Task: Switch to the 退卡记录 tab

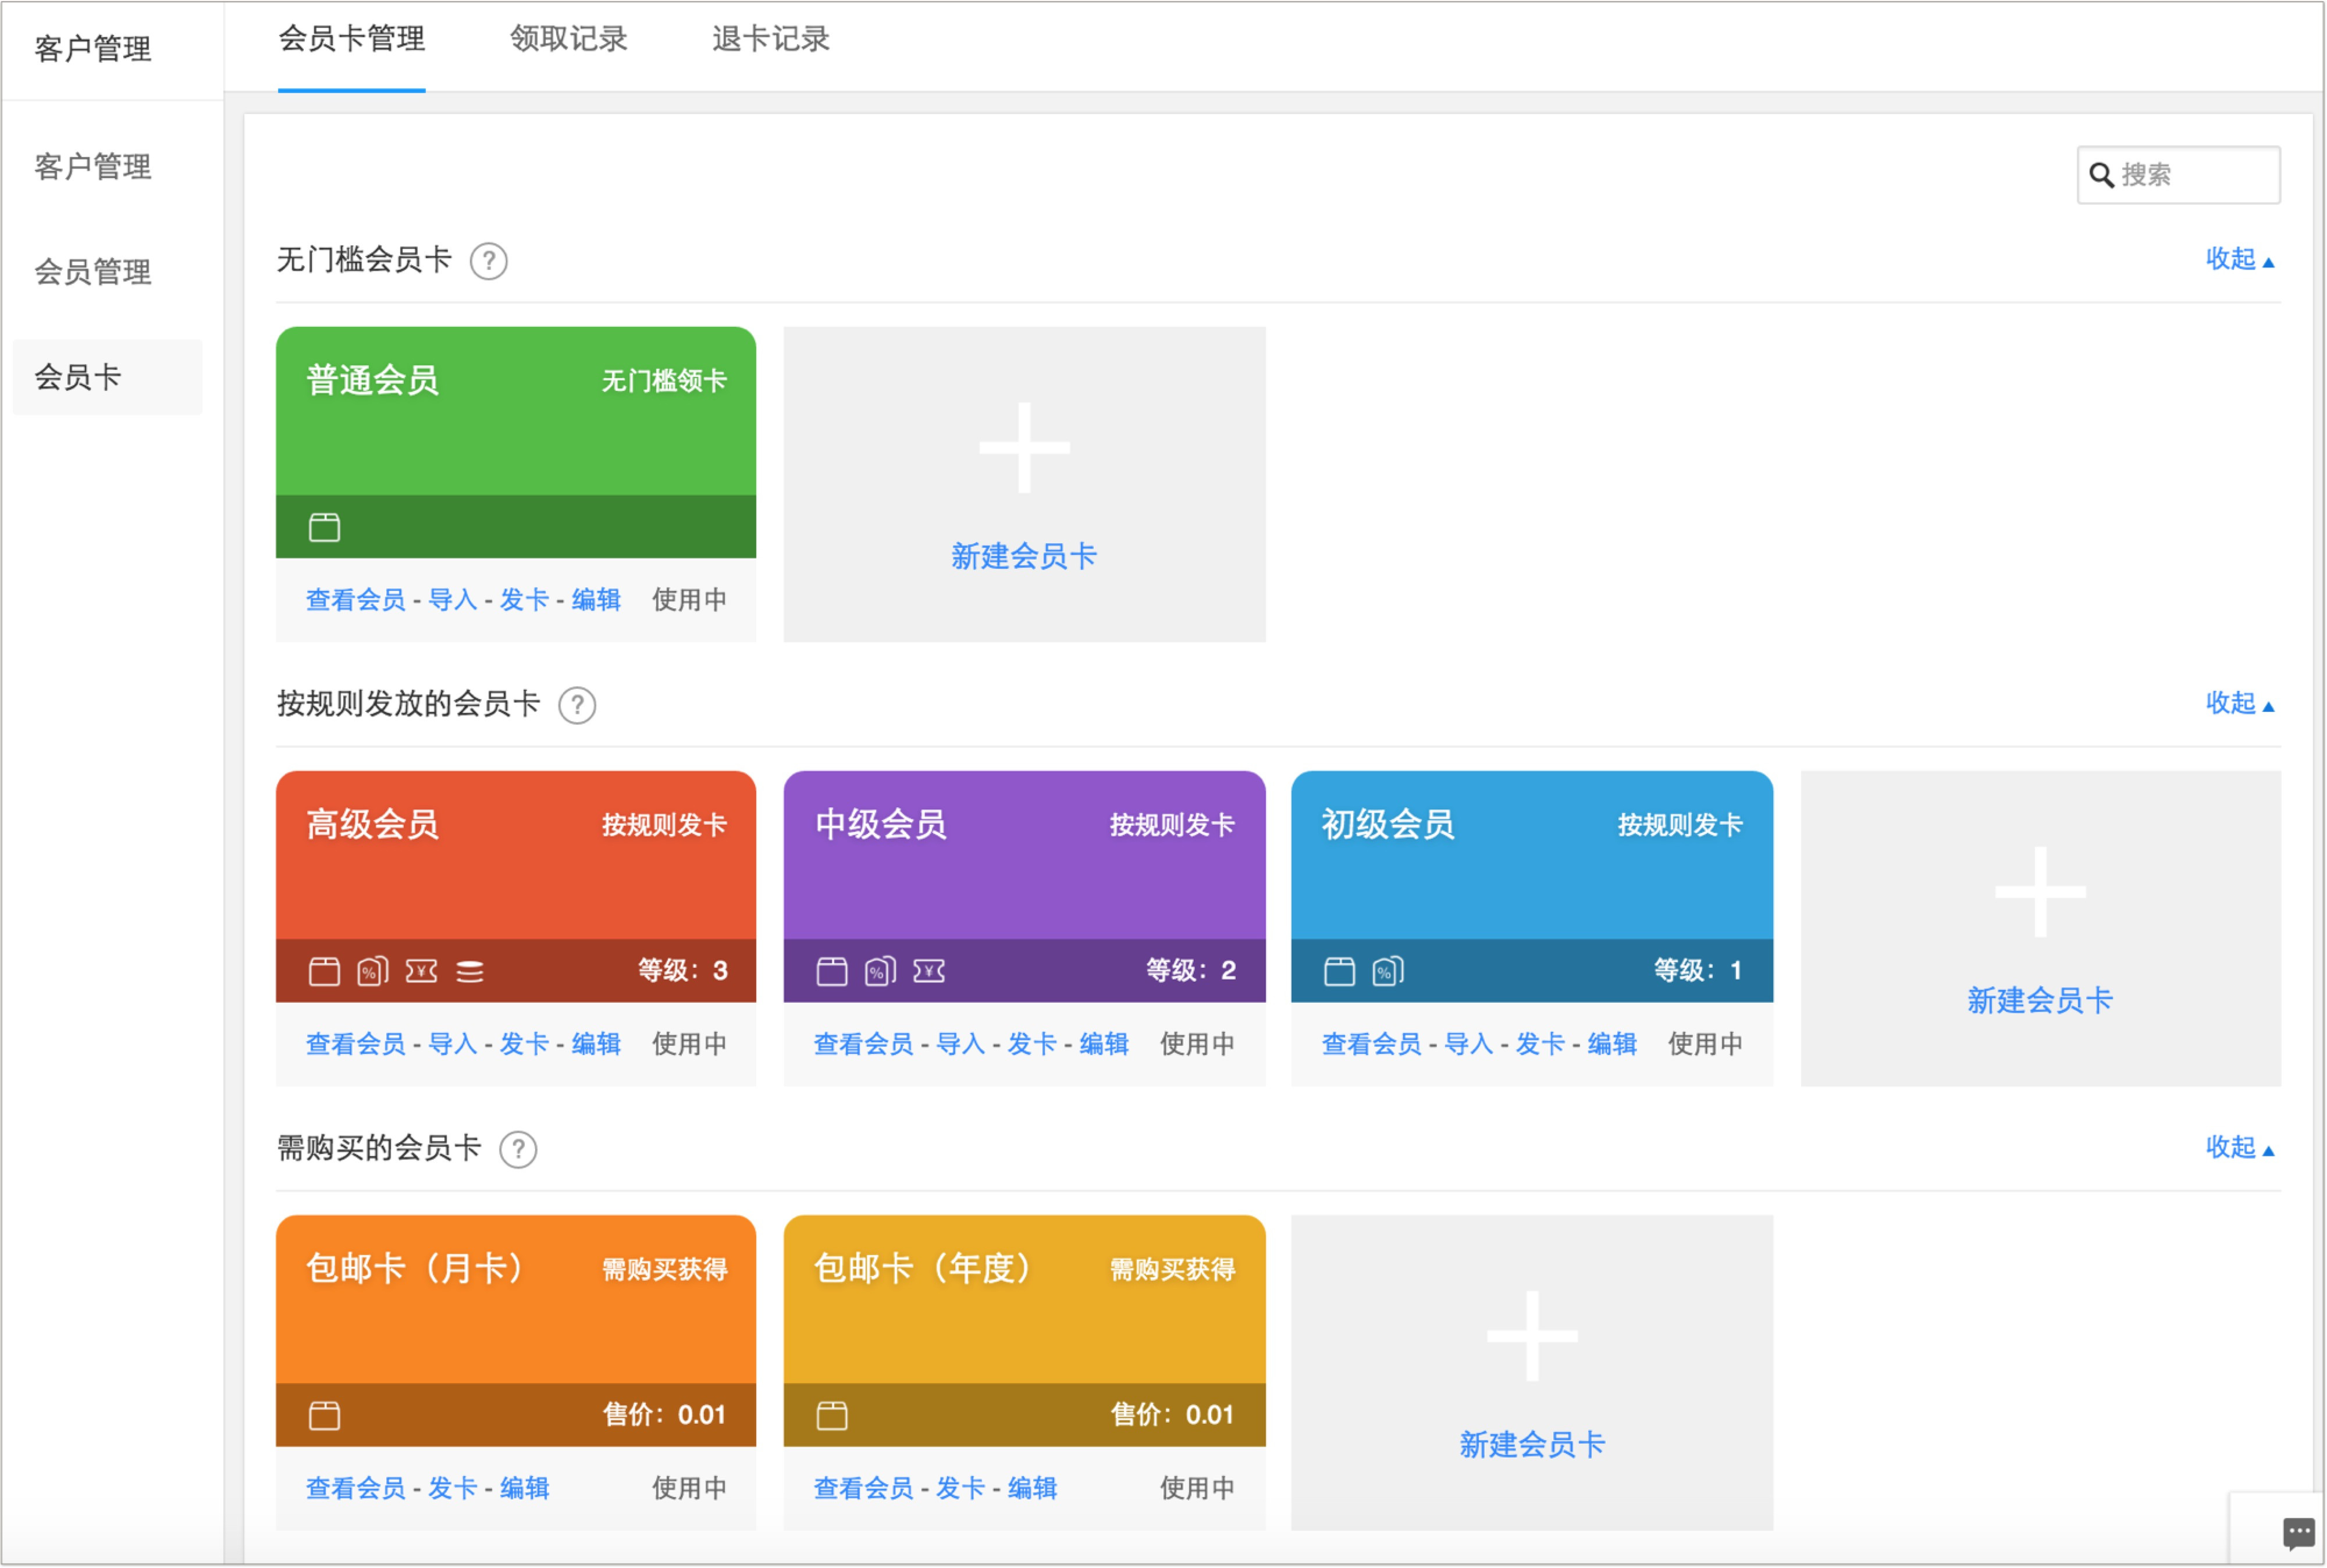Action: [x=771, y=39]
